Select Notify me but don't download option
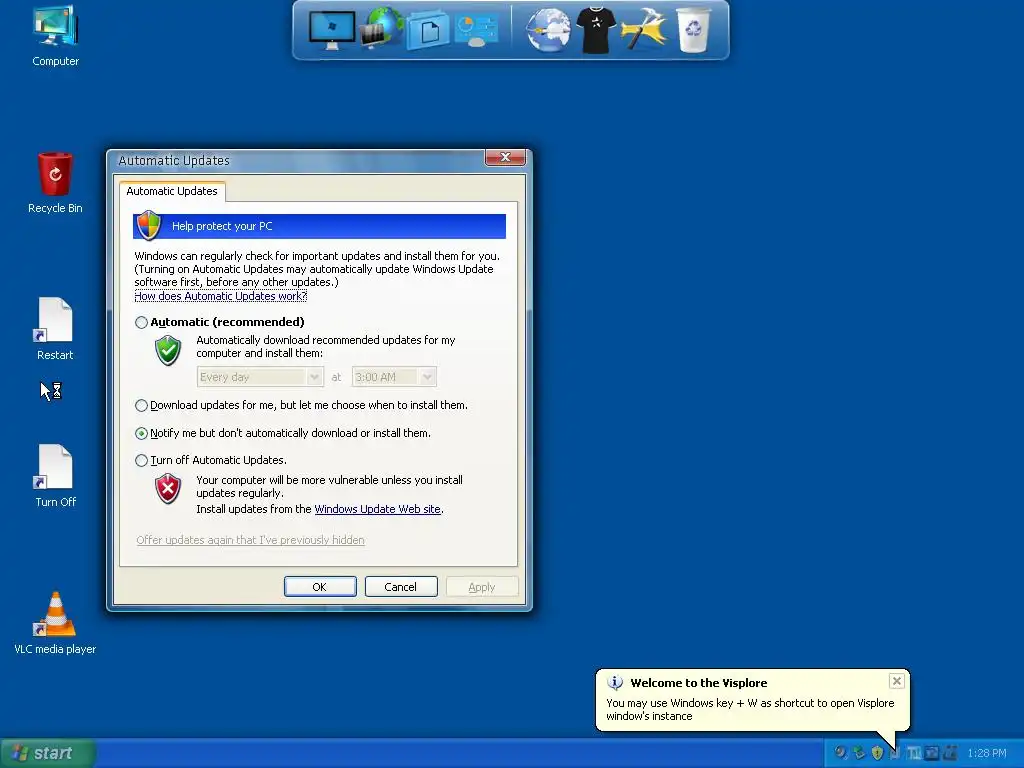Viewport: 1024px width, 768px height. point(141,434)
